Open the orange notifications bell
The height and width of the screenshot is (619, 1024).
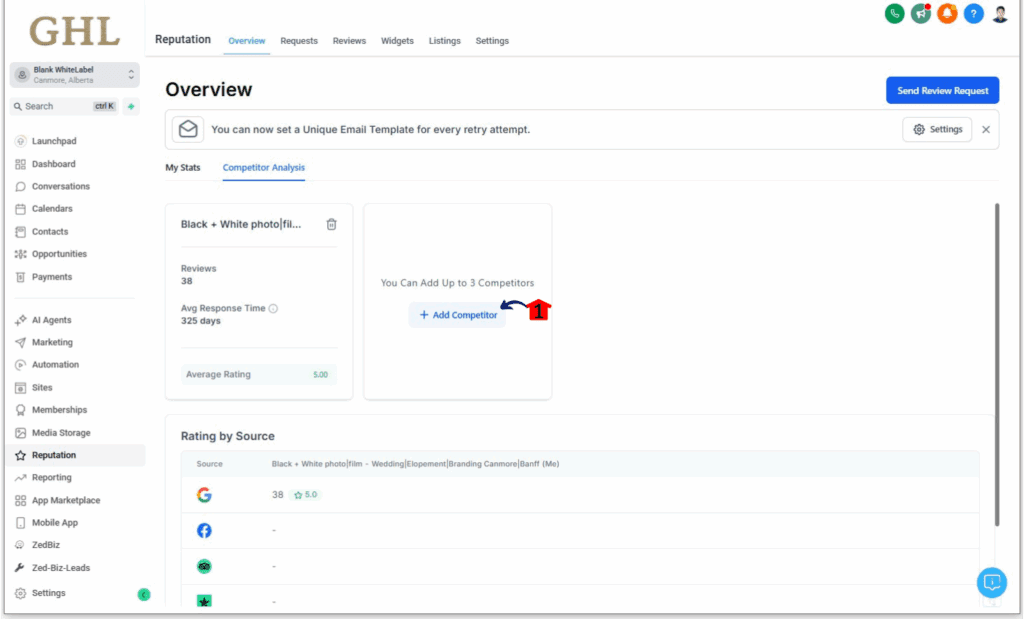pos(947,13)
